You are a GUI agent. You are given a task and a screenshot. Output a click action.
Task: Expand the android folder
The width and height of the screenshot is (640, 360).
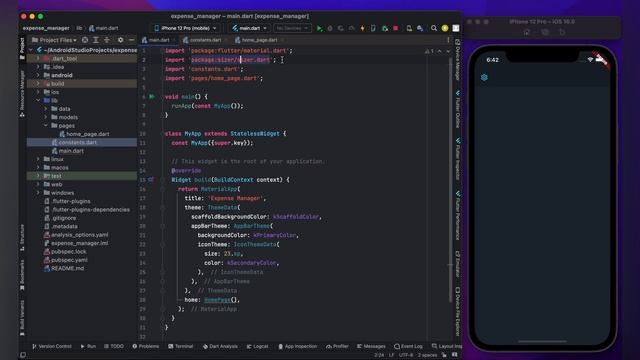coord(38,75)
